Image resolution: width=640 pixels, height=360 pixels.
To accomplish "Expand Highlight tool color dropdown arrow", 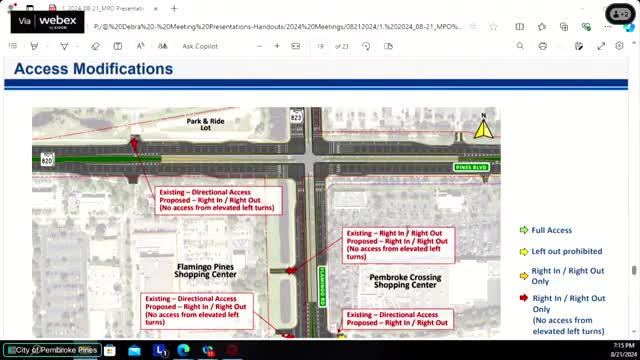I will [x=46, y=46].
